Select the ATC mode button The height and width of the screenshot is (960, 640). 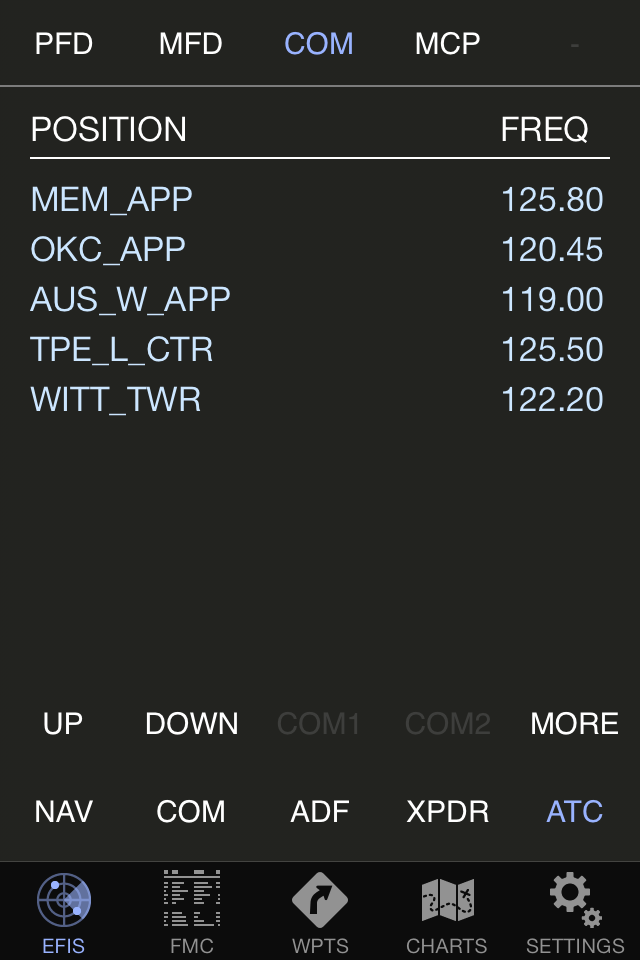[x=575, y=811]
